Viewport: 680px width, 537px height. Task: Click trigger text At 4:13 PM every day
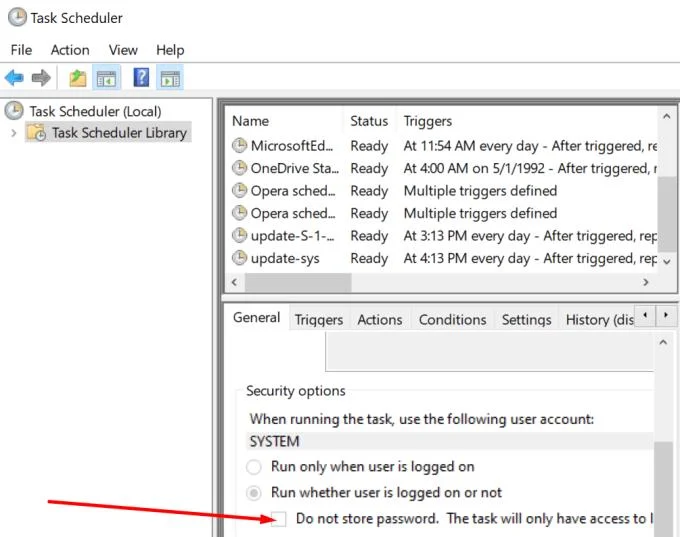point(467,259)
